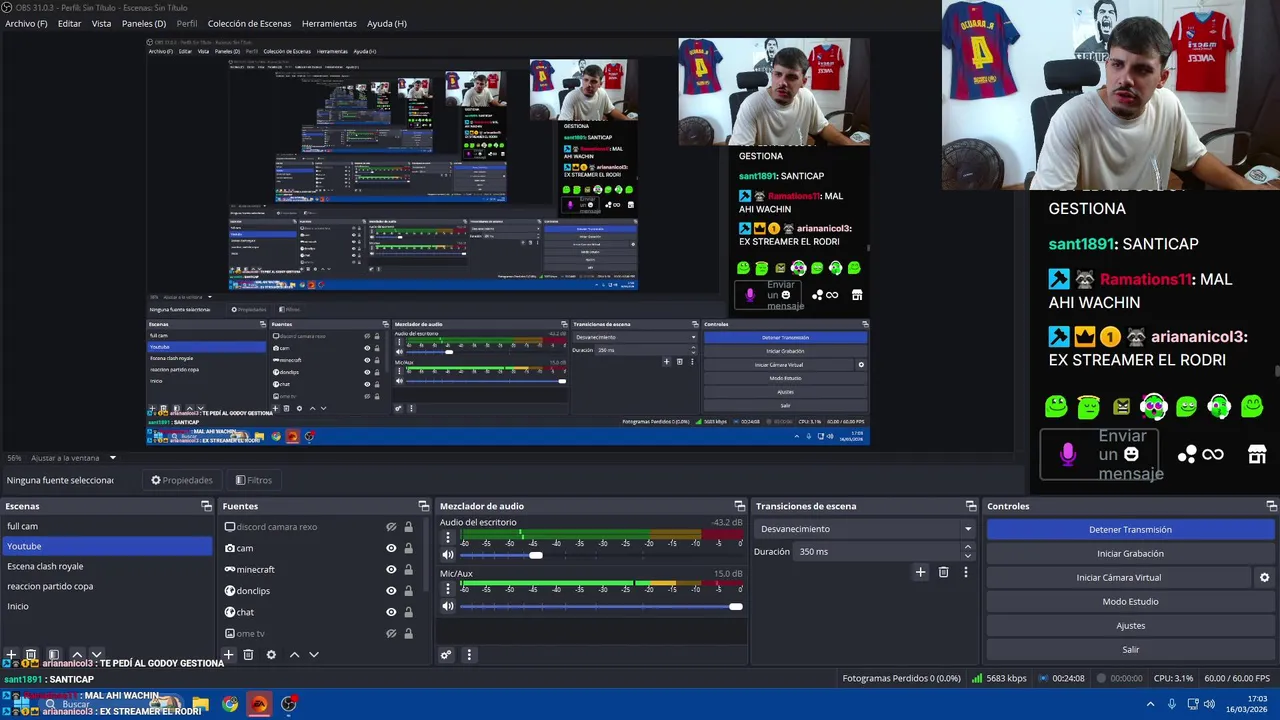Open transition properties three-dot menu
The image size is (1280, 720).
tap(965, 572)
